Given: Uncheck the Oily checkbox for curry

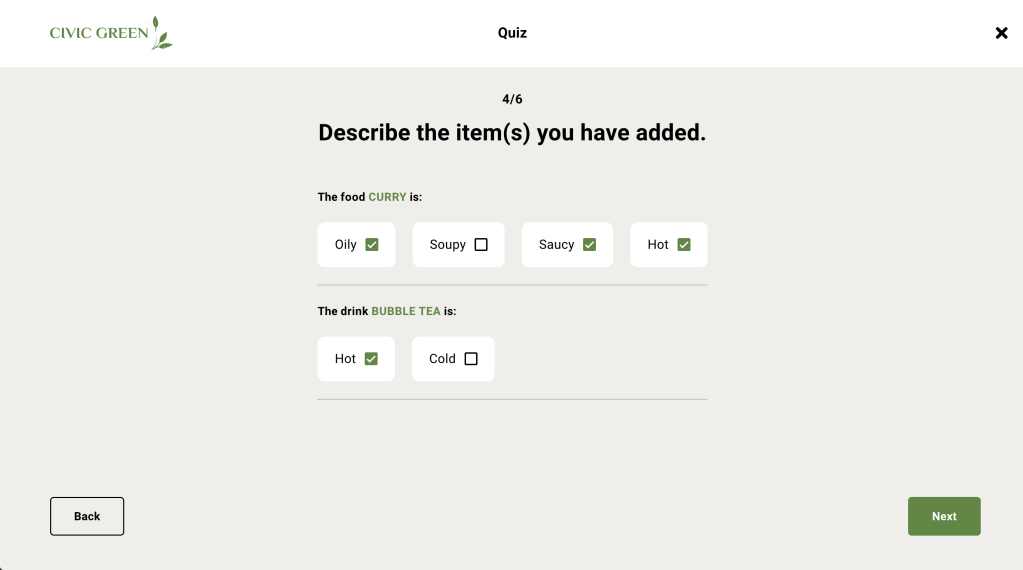Looking at the screenshot, I should [372, 245].
